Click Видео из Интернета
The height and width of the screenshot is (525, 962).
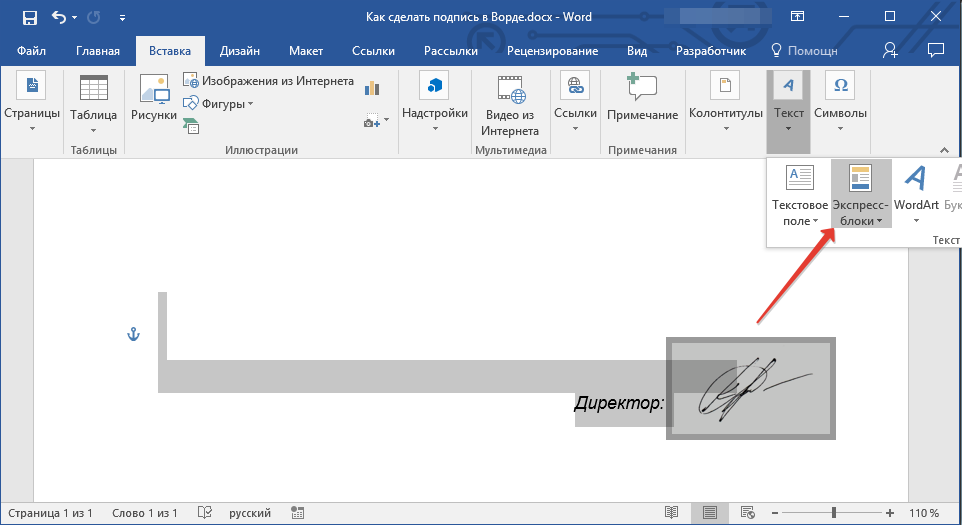coord(510,106)
